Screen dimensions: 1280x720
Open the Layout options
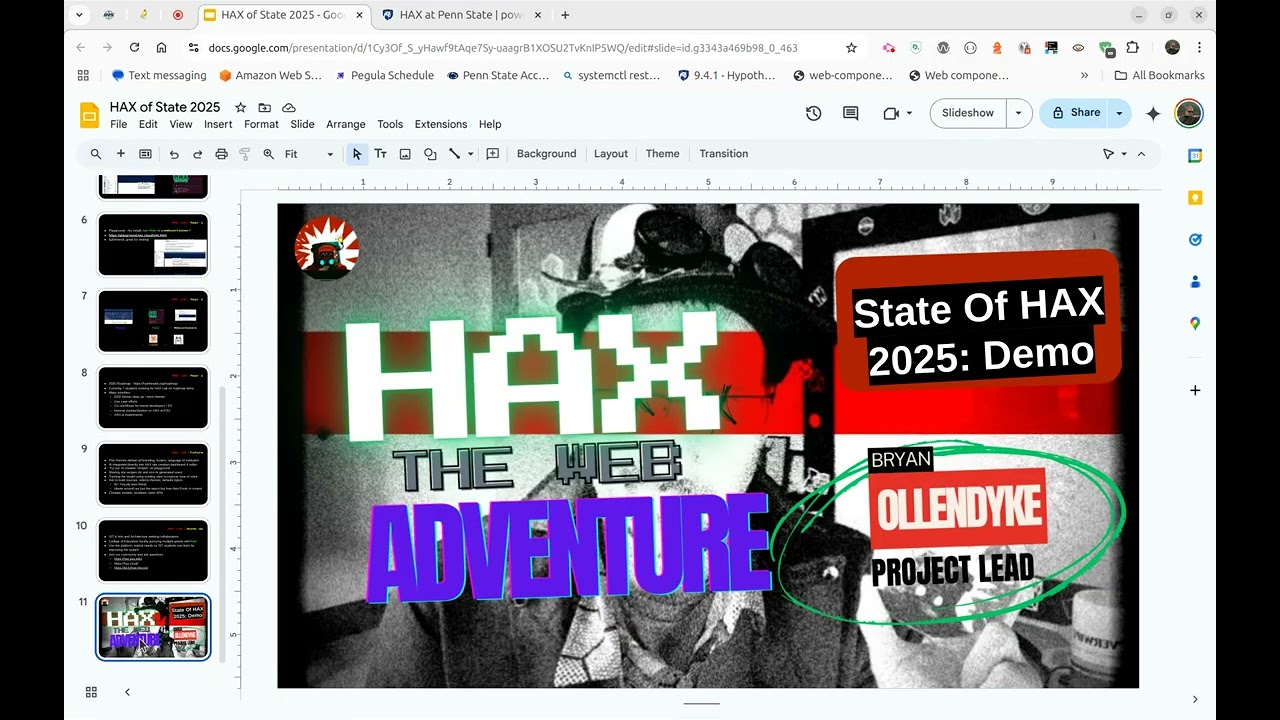[611, 154]
